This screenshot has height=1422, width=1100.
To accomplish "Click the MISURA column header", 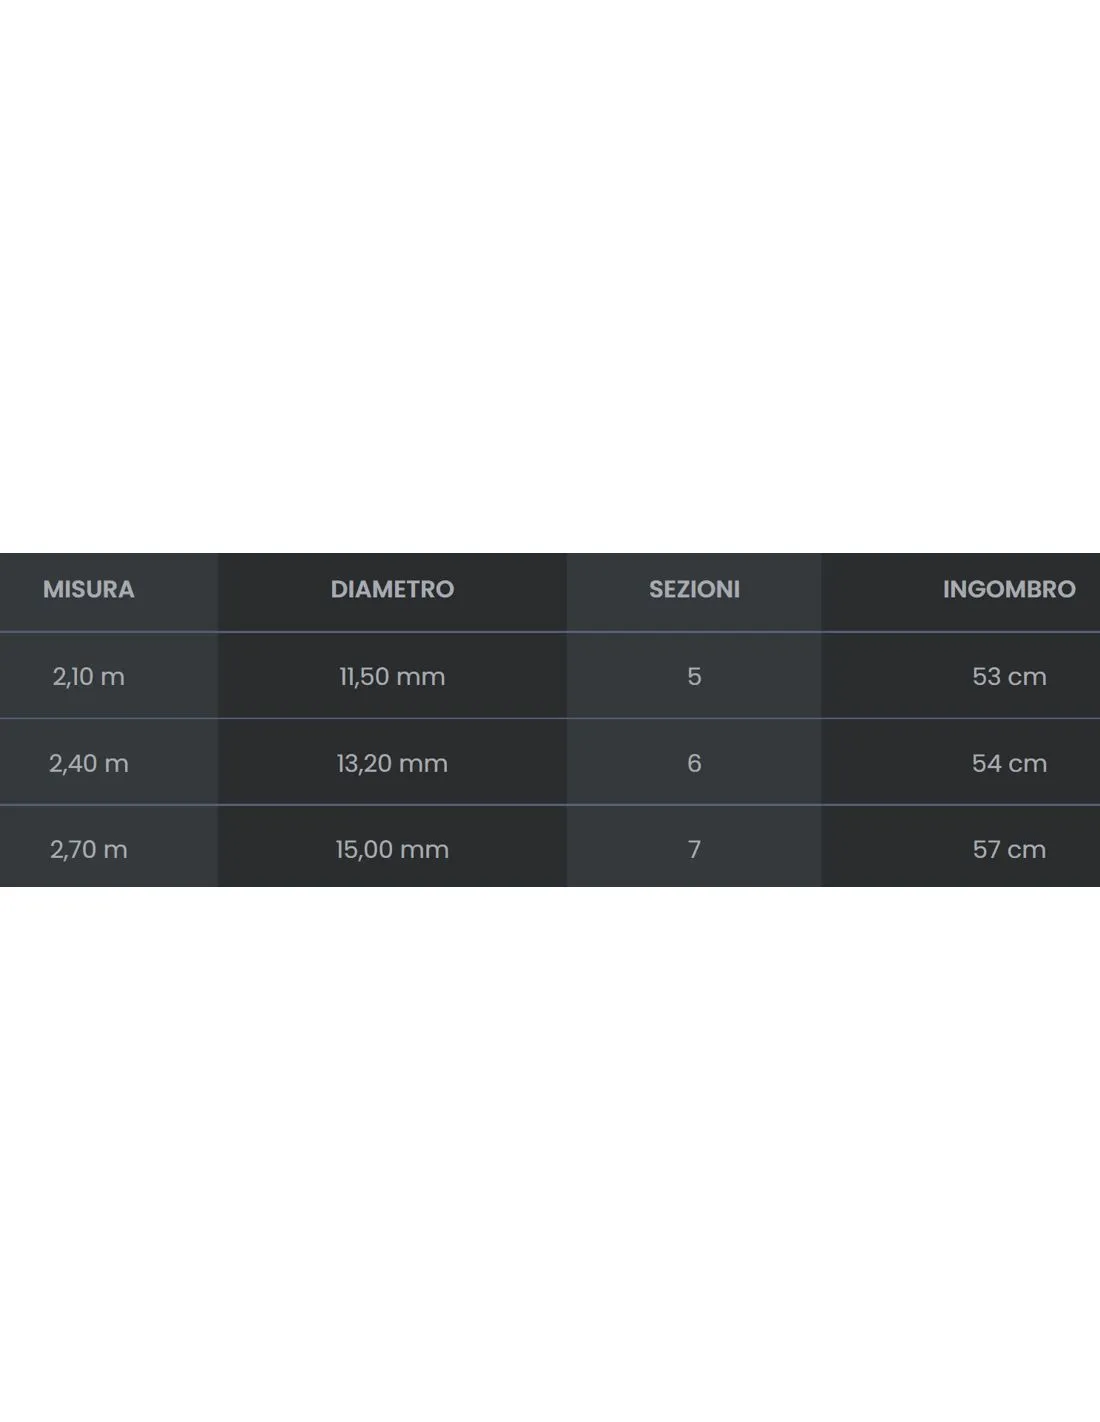I will [x=88, y=589].
